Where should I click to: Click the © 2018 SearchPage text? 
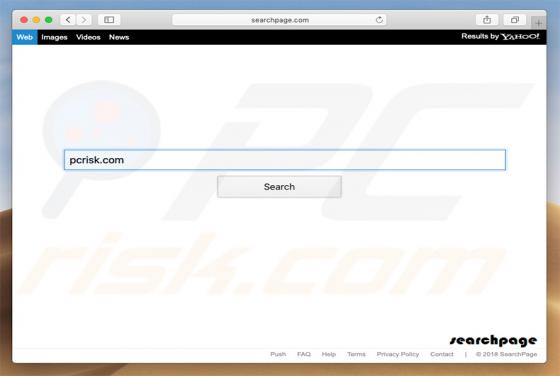click(506, 354)
